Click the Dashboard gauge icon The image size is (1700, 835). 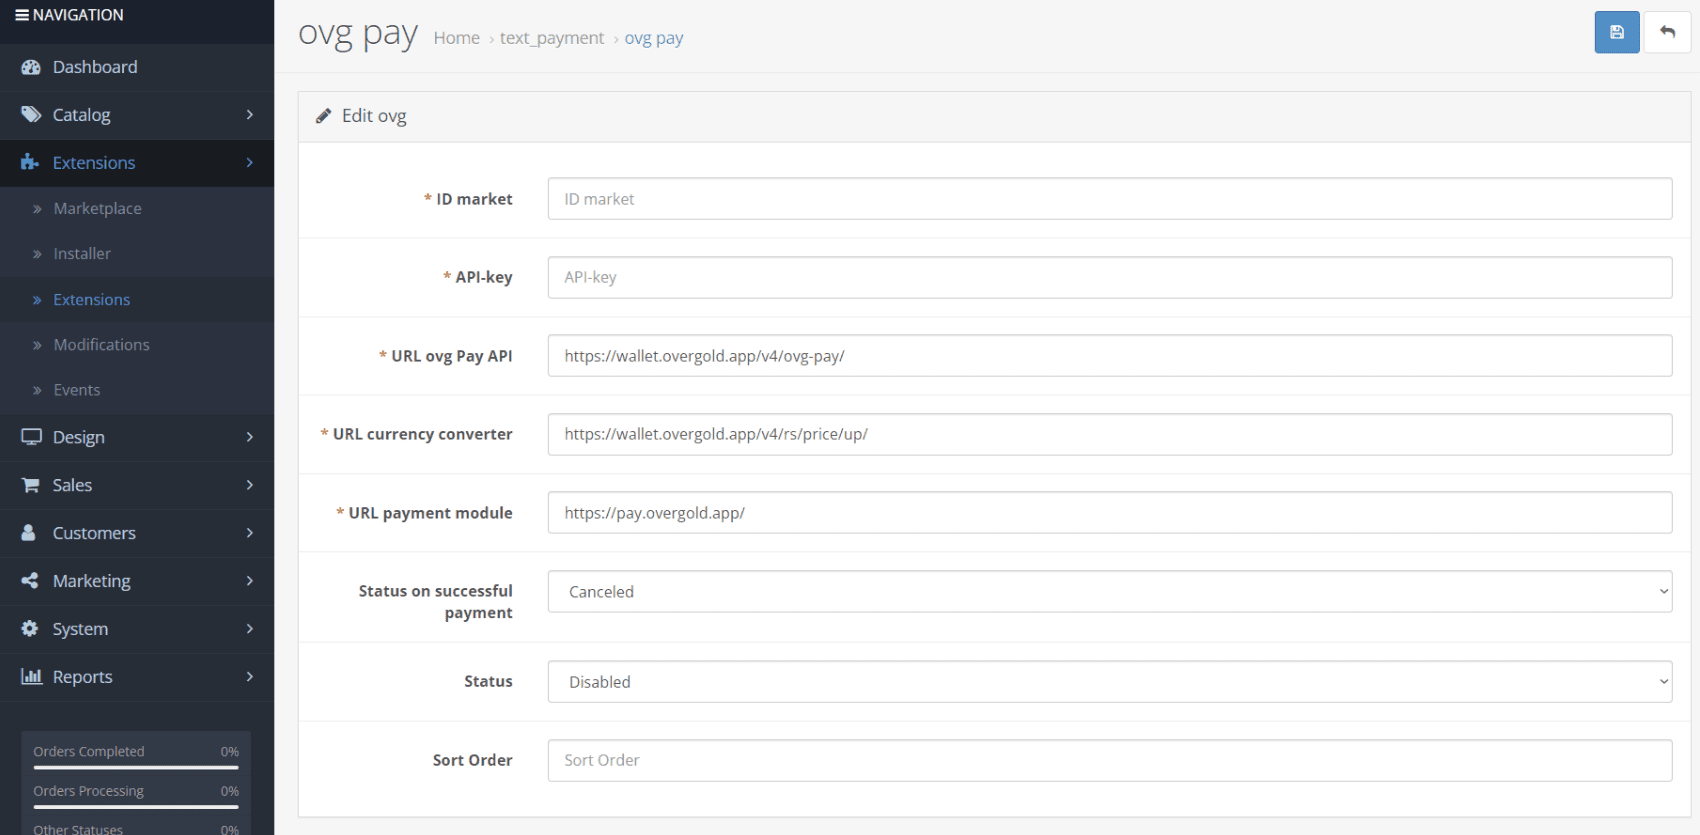(x=31, y=67)
